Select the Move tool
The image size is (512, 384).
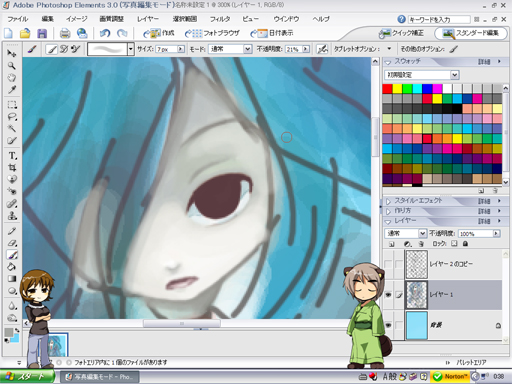pyautogui.click(x=12, y=53)
